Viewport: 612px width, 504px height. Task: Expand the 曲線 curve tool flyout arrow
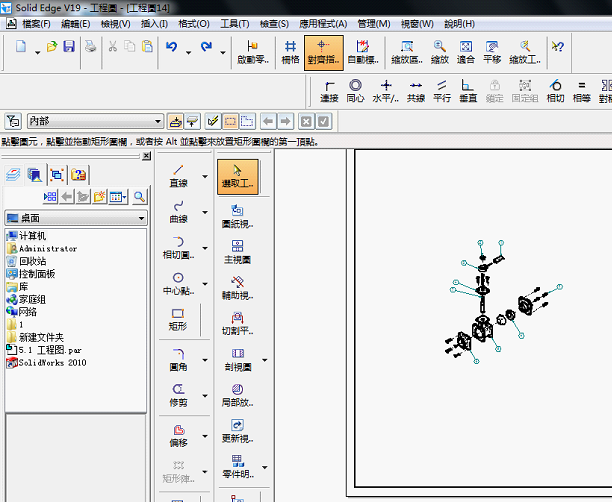[205, 212]
